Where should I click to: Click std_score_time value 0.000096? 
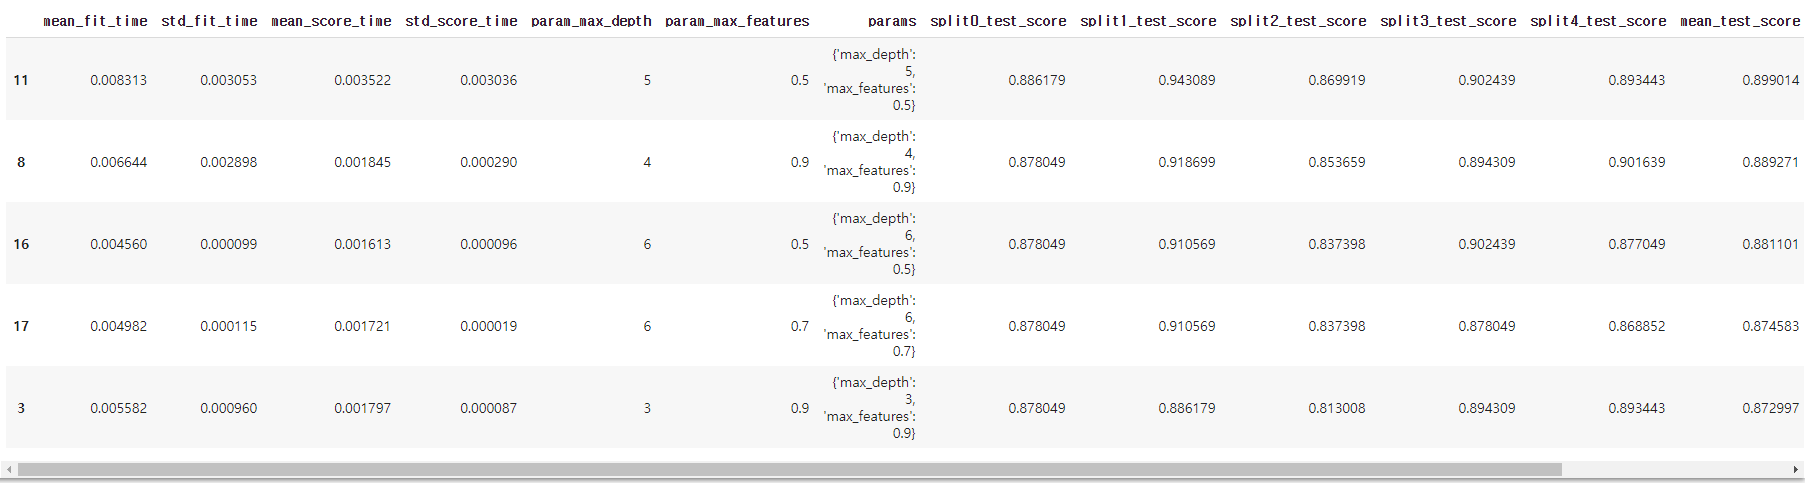[488, 244]
